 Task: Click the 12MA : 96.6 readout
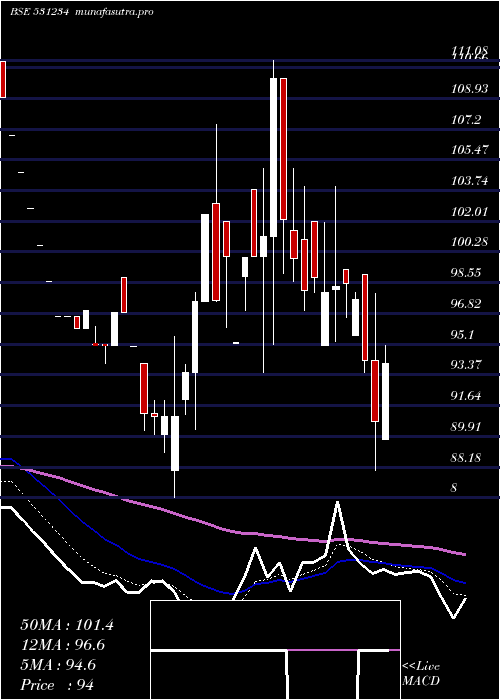click(63, 646)
